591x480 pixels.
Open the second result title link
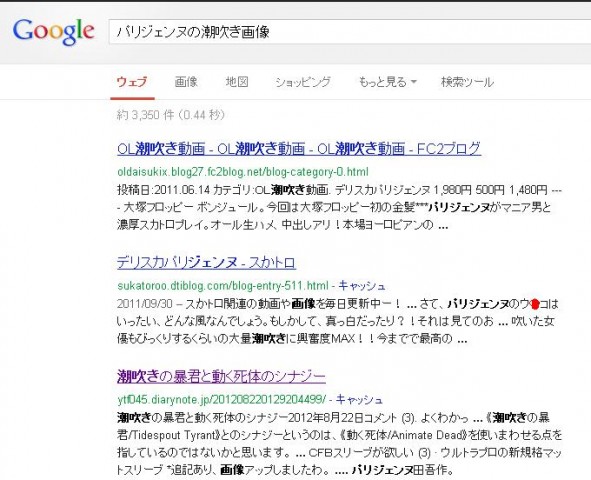coord(206,262)
